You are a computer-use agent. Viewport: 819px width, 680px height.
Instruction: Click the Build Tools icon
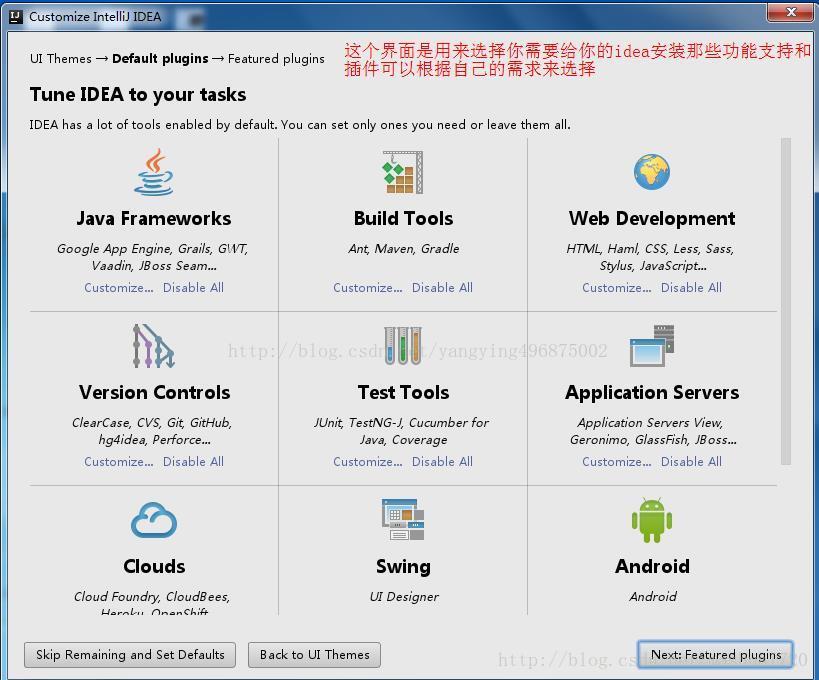click(403, 172)
